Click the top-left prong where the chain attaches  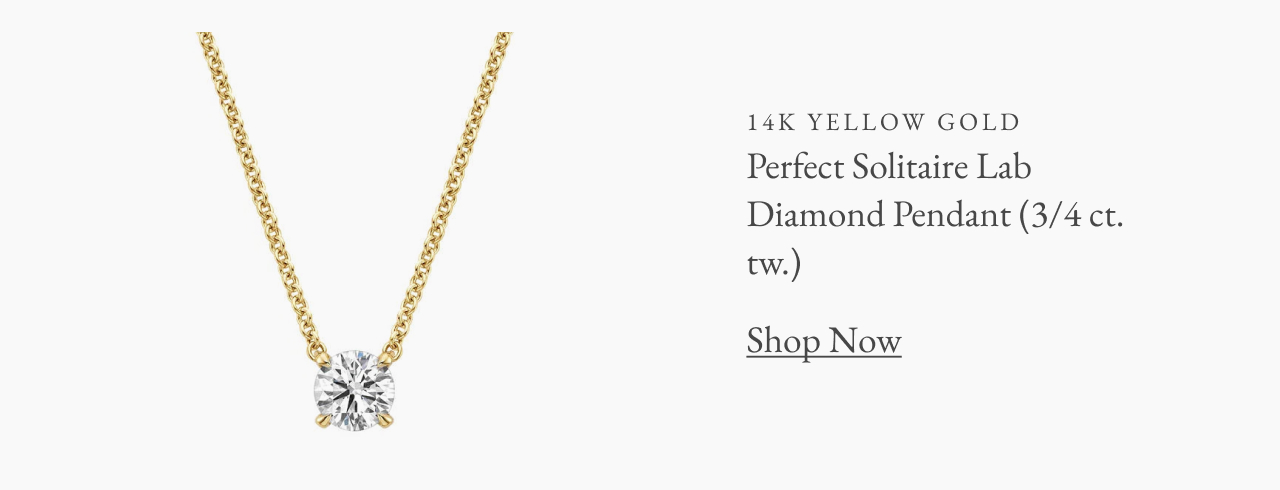[x=321, y=359]
